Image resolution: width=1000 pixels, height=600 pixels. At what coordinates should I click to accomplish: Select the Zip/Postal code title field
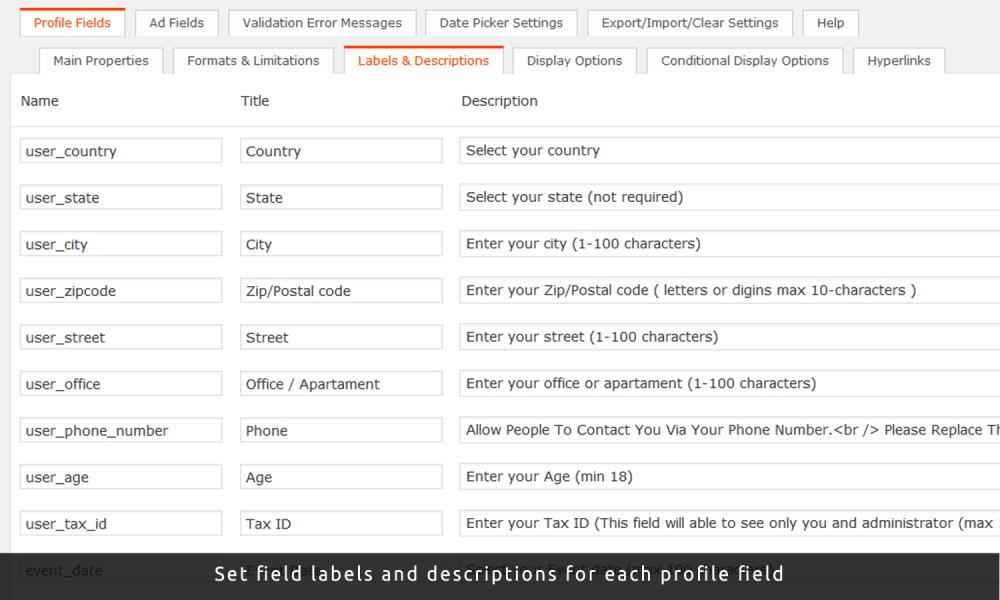tap(341, 290)
